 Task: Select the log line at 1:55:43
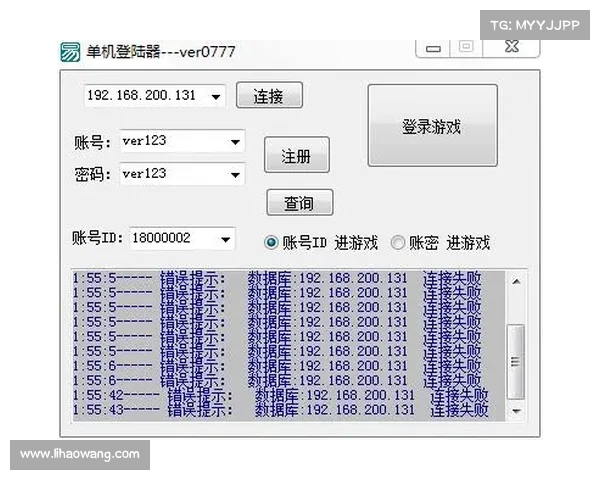tap(280, 410)
